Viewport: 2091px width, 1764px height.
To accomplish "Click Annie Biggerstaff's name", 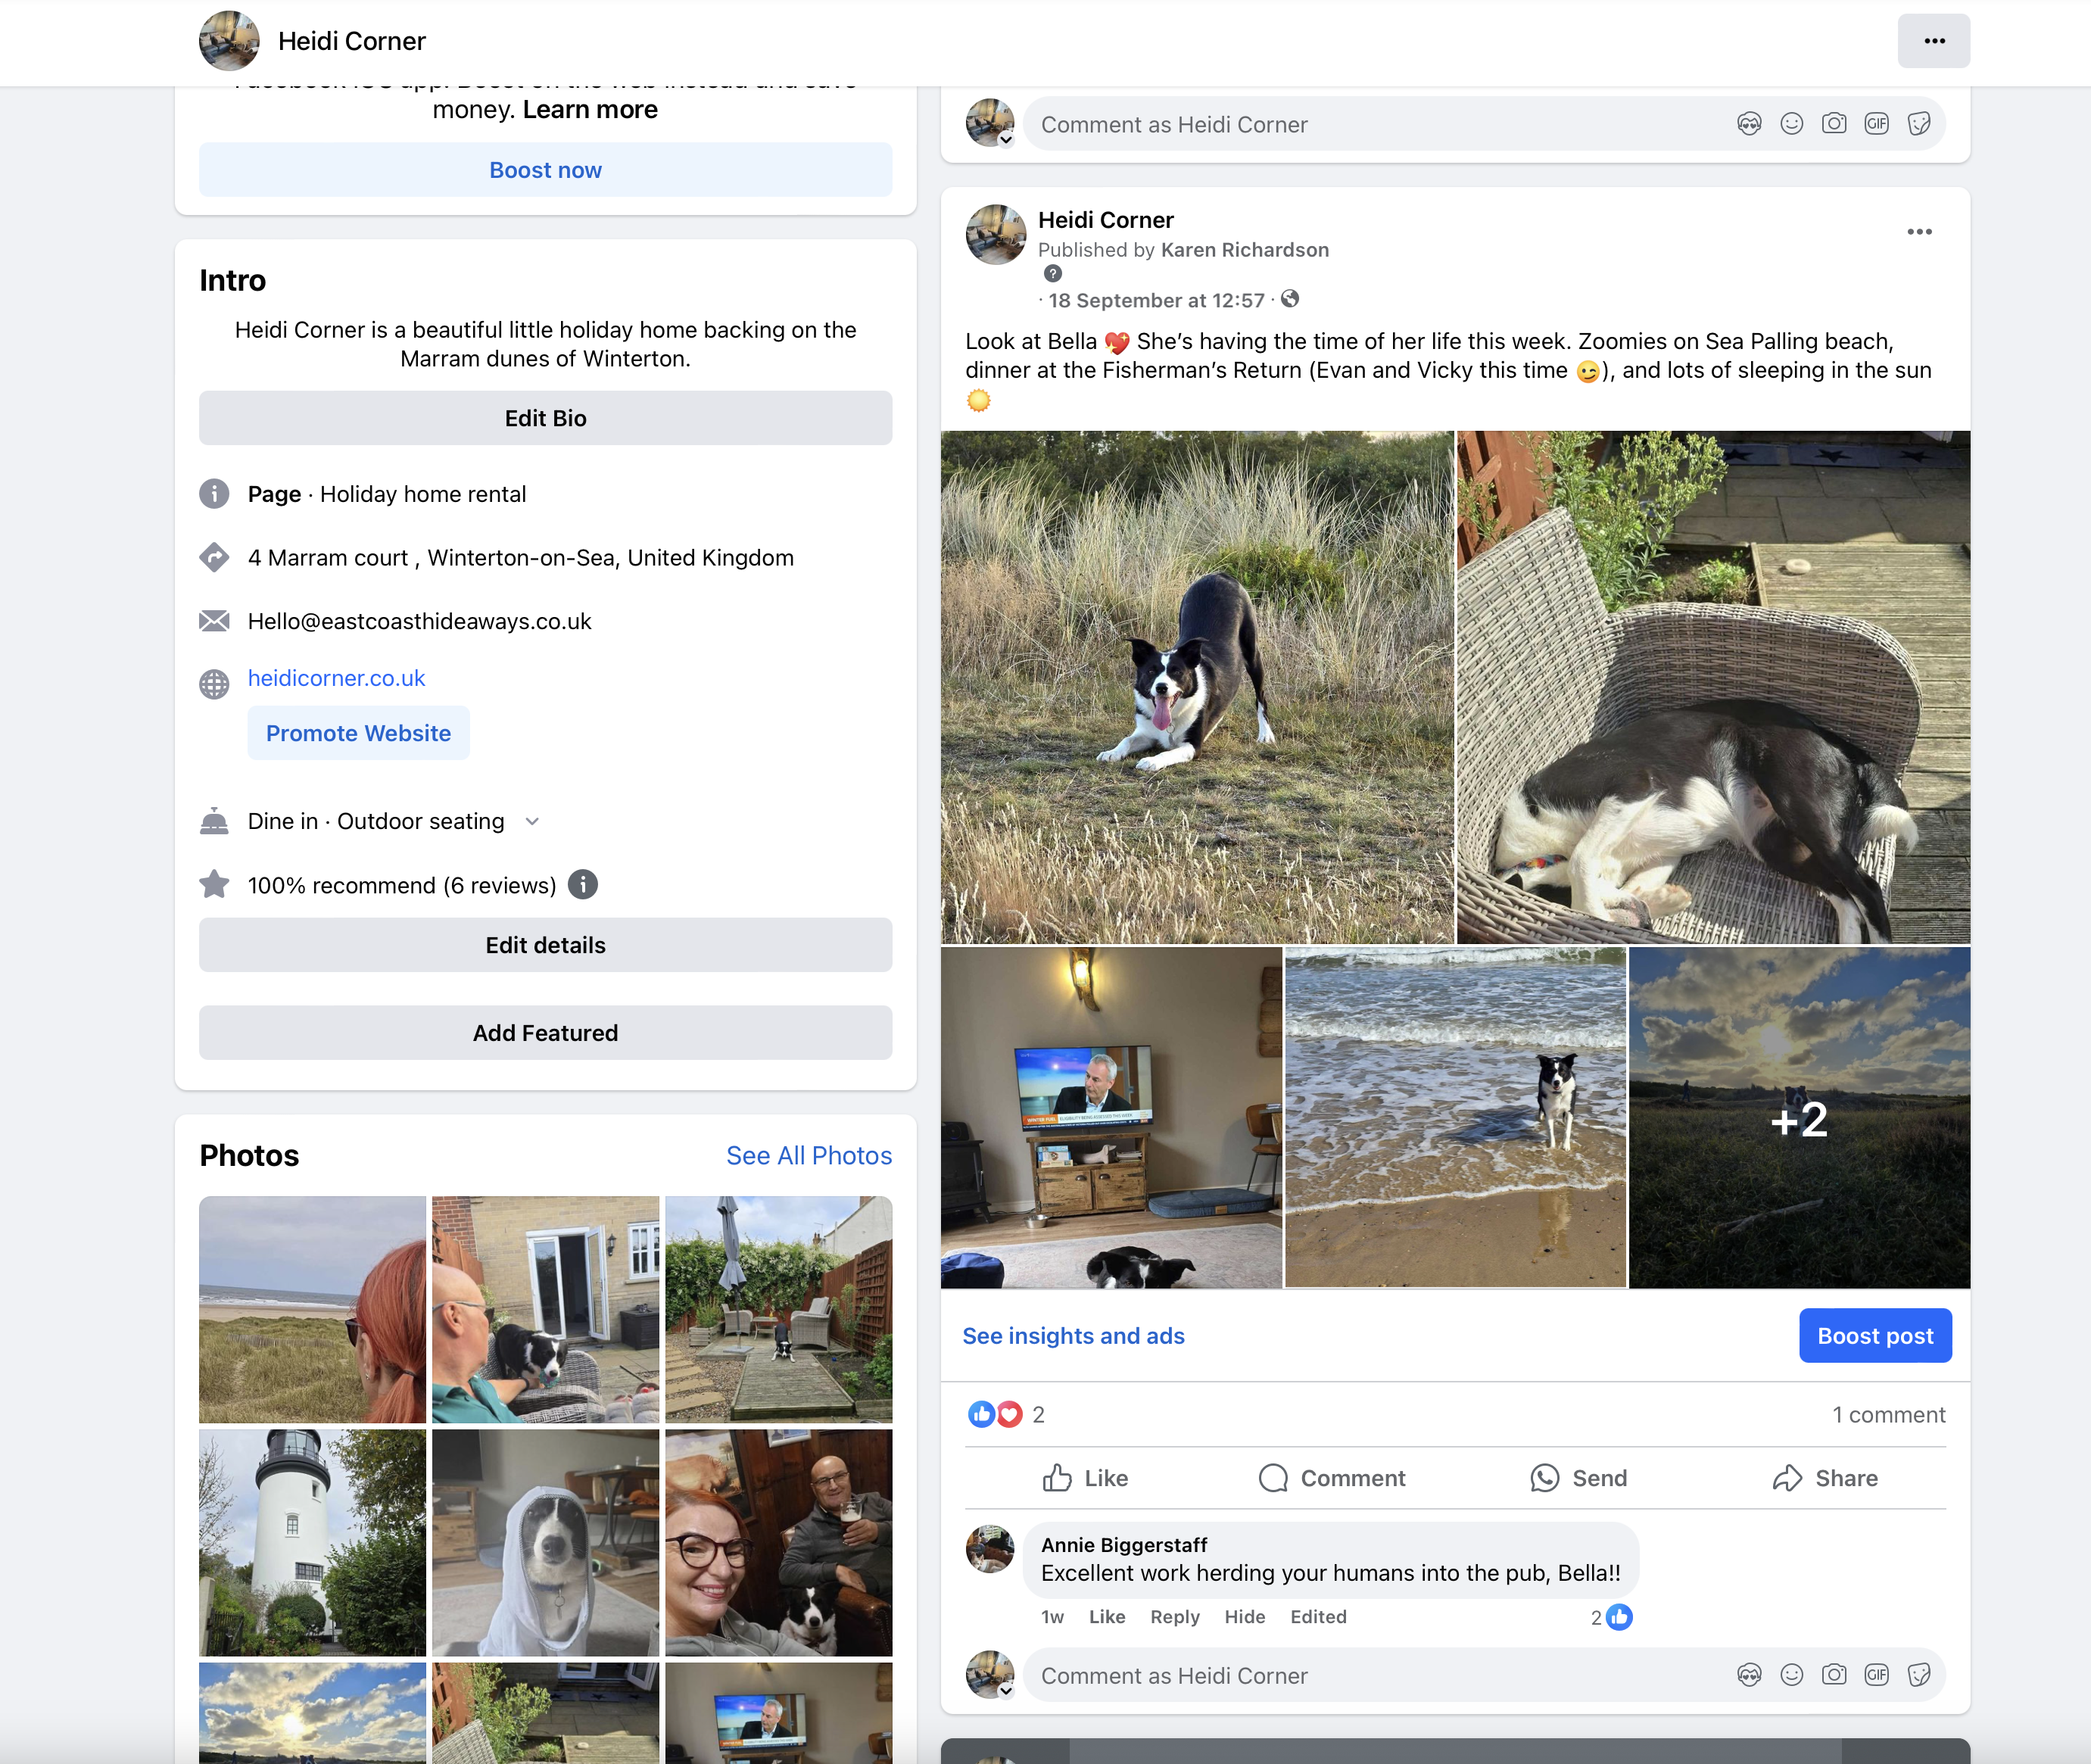I will (1124, 1545).
